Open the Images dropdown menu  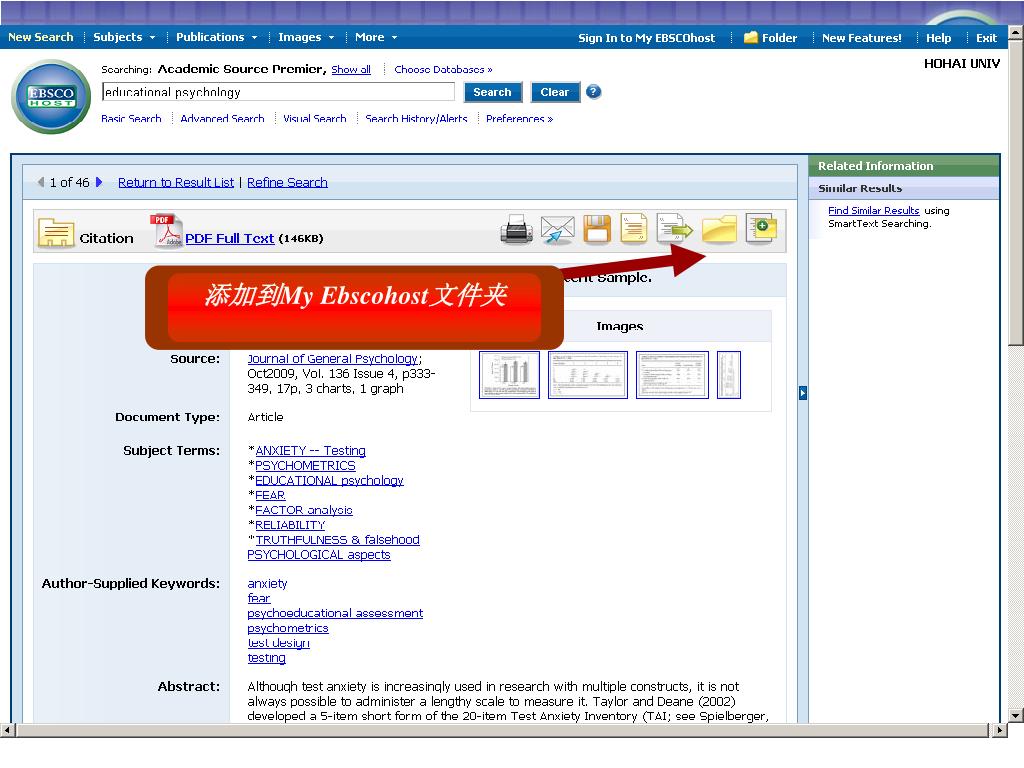pos(306,37)
